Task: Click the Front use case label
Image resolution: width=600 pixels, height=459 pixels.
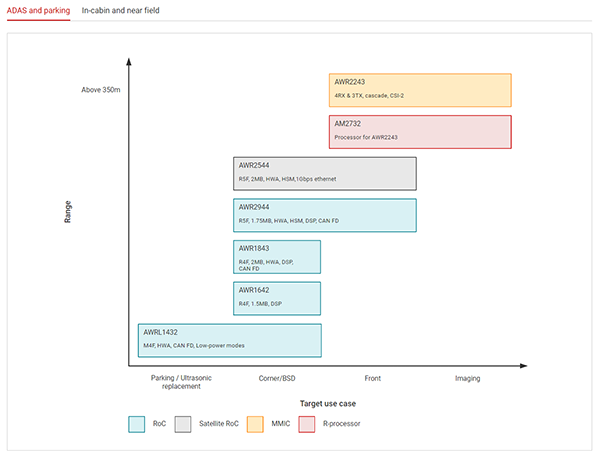Action: pyautogui.click(x=373, y=379)
